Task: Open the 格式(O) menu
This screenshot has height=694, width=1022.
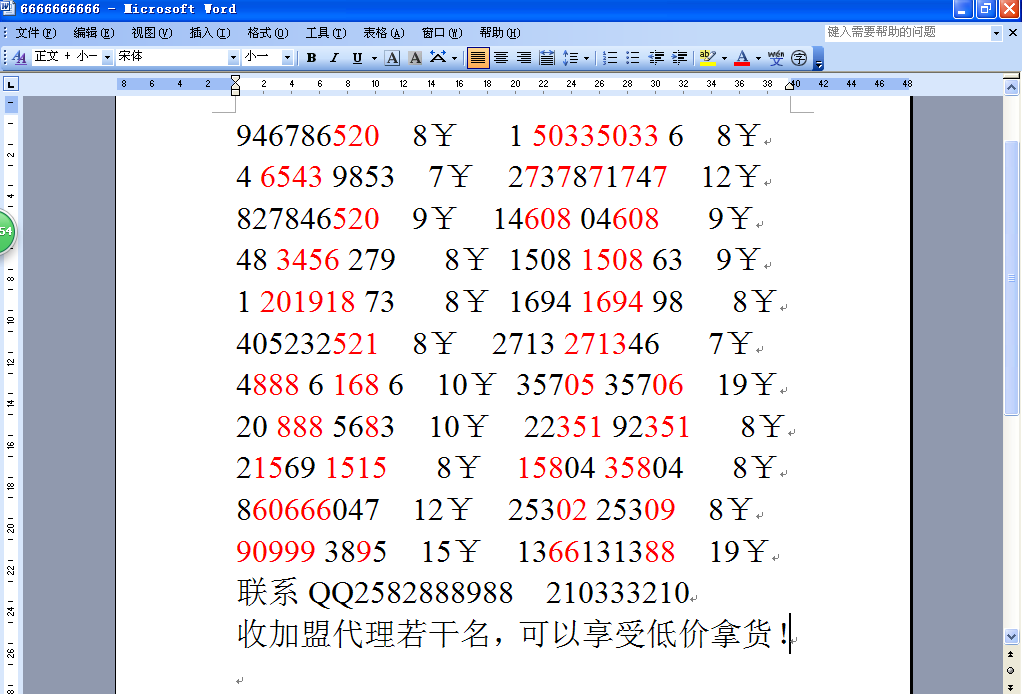Action: (x=268, y=33)
